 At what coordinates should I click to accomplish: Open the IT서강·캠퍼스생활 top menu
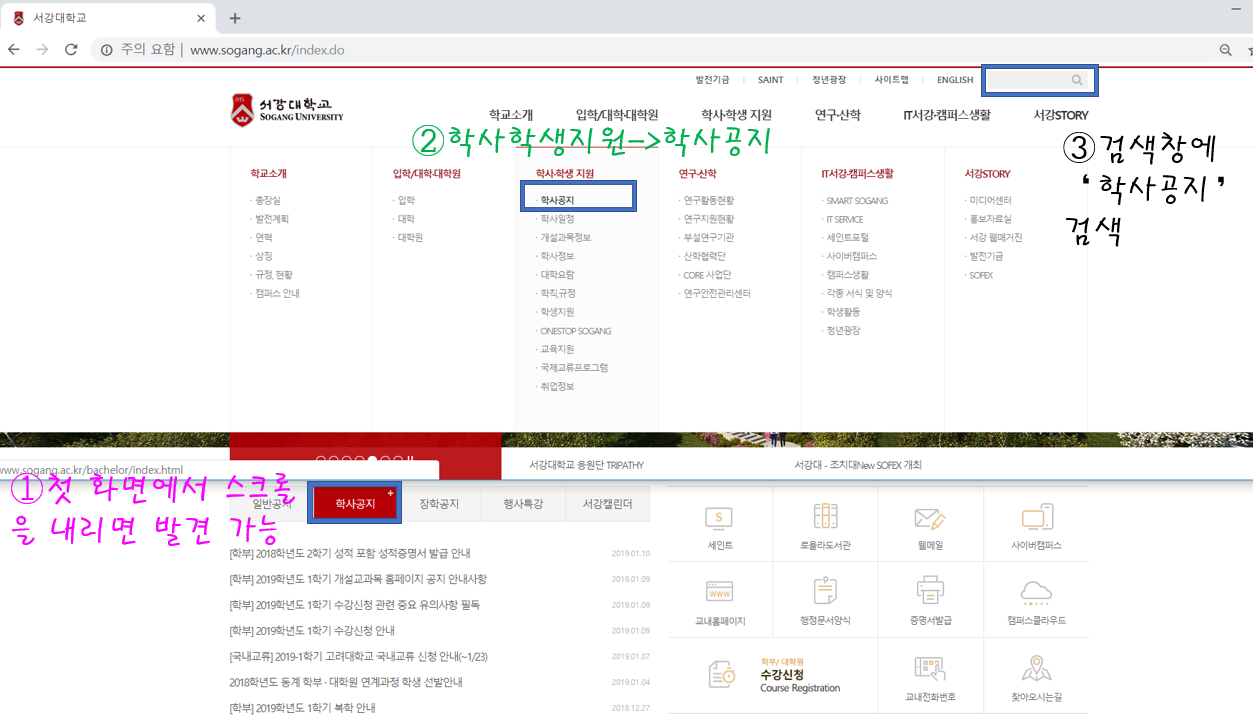point(946,115)
